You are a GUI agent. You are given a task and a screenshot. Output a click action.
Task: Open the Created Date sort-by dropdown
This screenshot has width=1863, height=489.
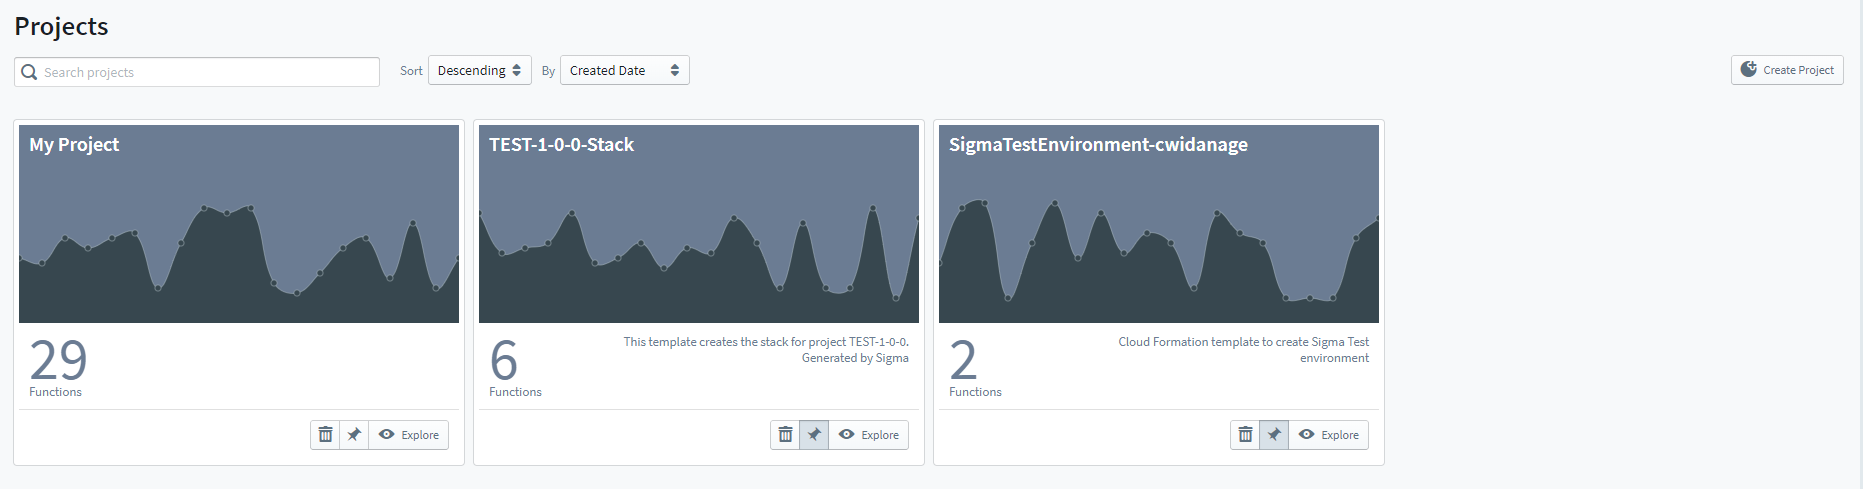[624, 71]
